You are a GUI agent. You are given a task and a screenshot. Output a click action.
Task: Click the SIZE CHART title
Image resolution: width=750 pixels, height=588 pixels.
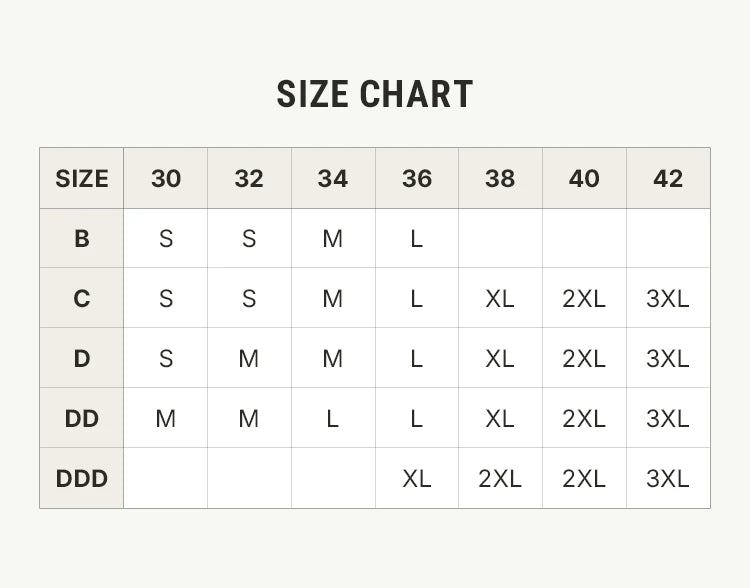coord(375,94)
